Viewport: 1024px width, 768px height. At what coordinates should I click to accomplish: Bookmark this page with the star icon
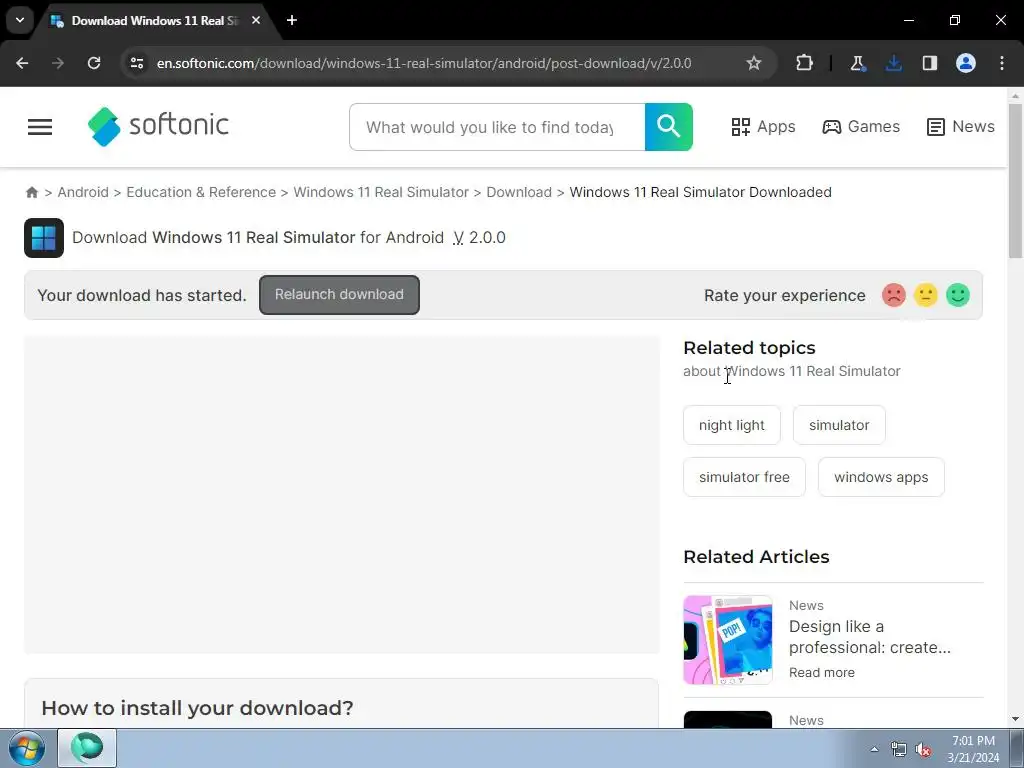click(x=754, y=63)
